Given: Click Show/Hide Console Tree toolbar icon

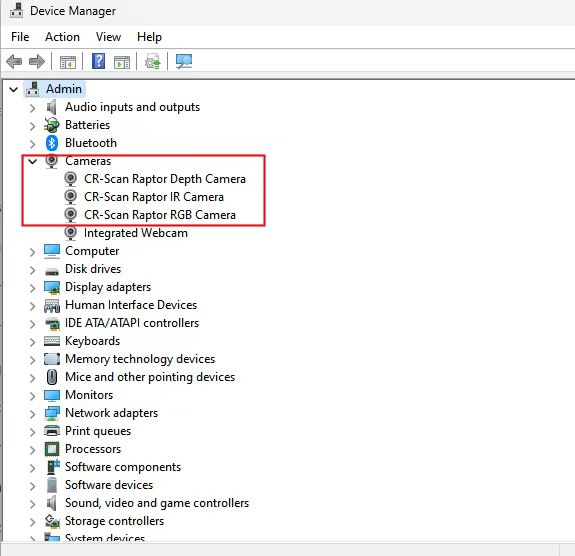Looking at the screenshot, I should click(68, 62).
